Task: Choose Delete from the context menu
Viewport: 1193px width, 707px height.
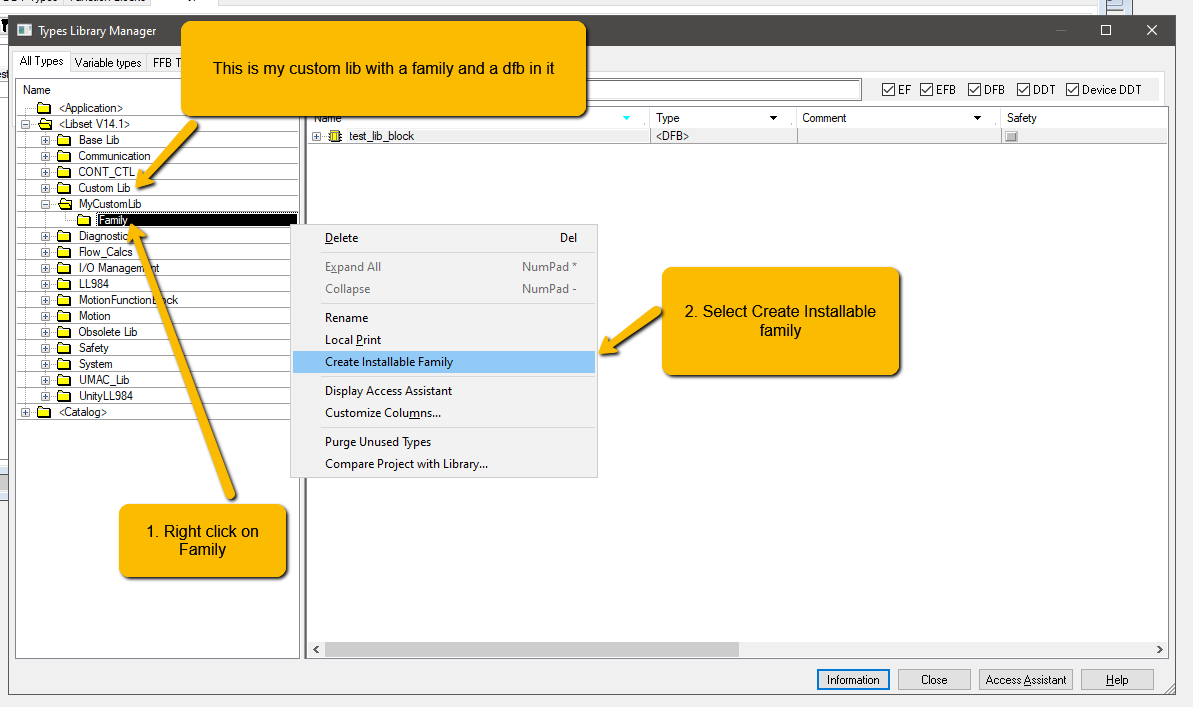Action: click(x=444, y=238)
